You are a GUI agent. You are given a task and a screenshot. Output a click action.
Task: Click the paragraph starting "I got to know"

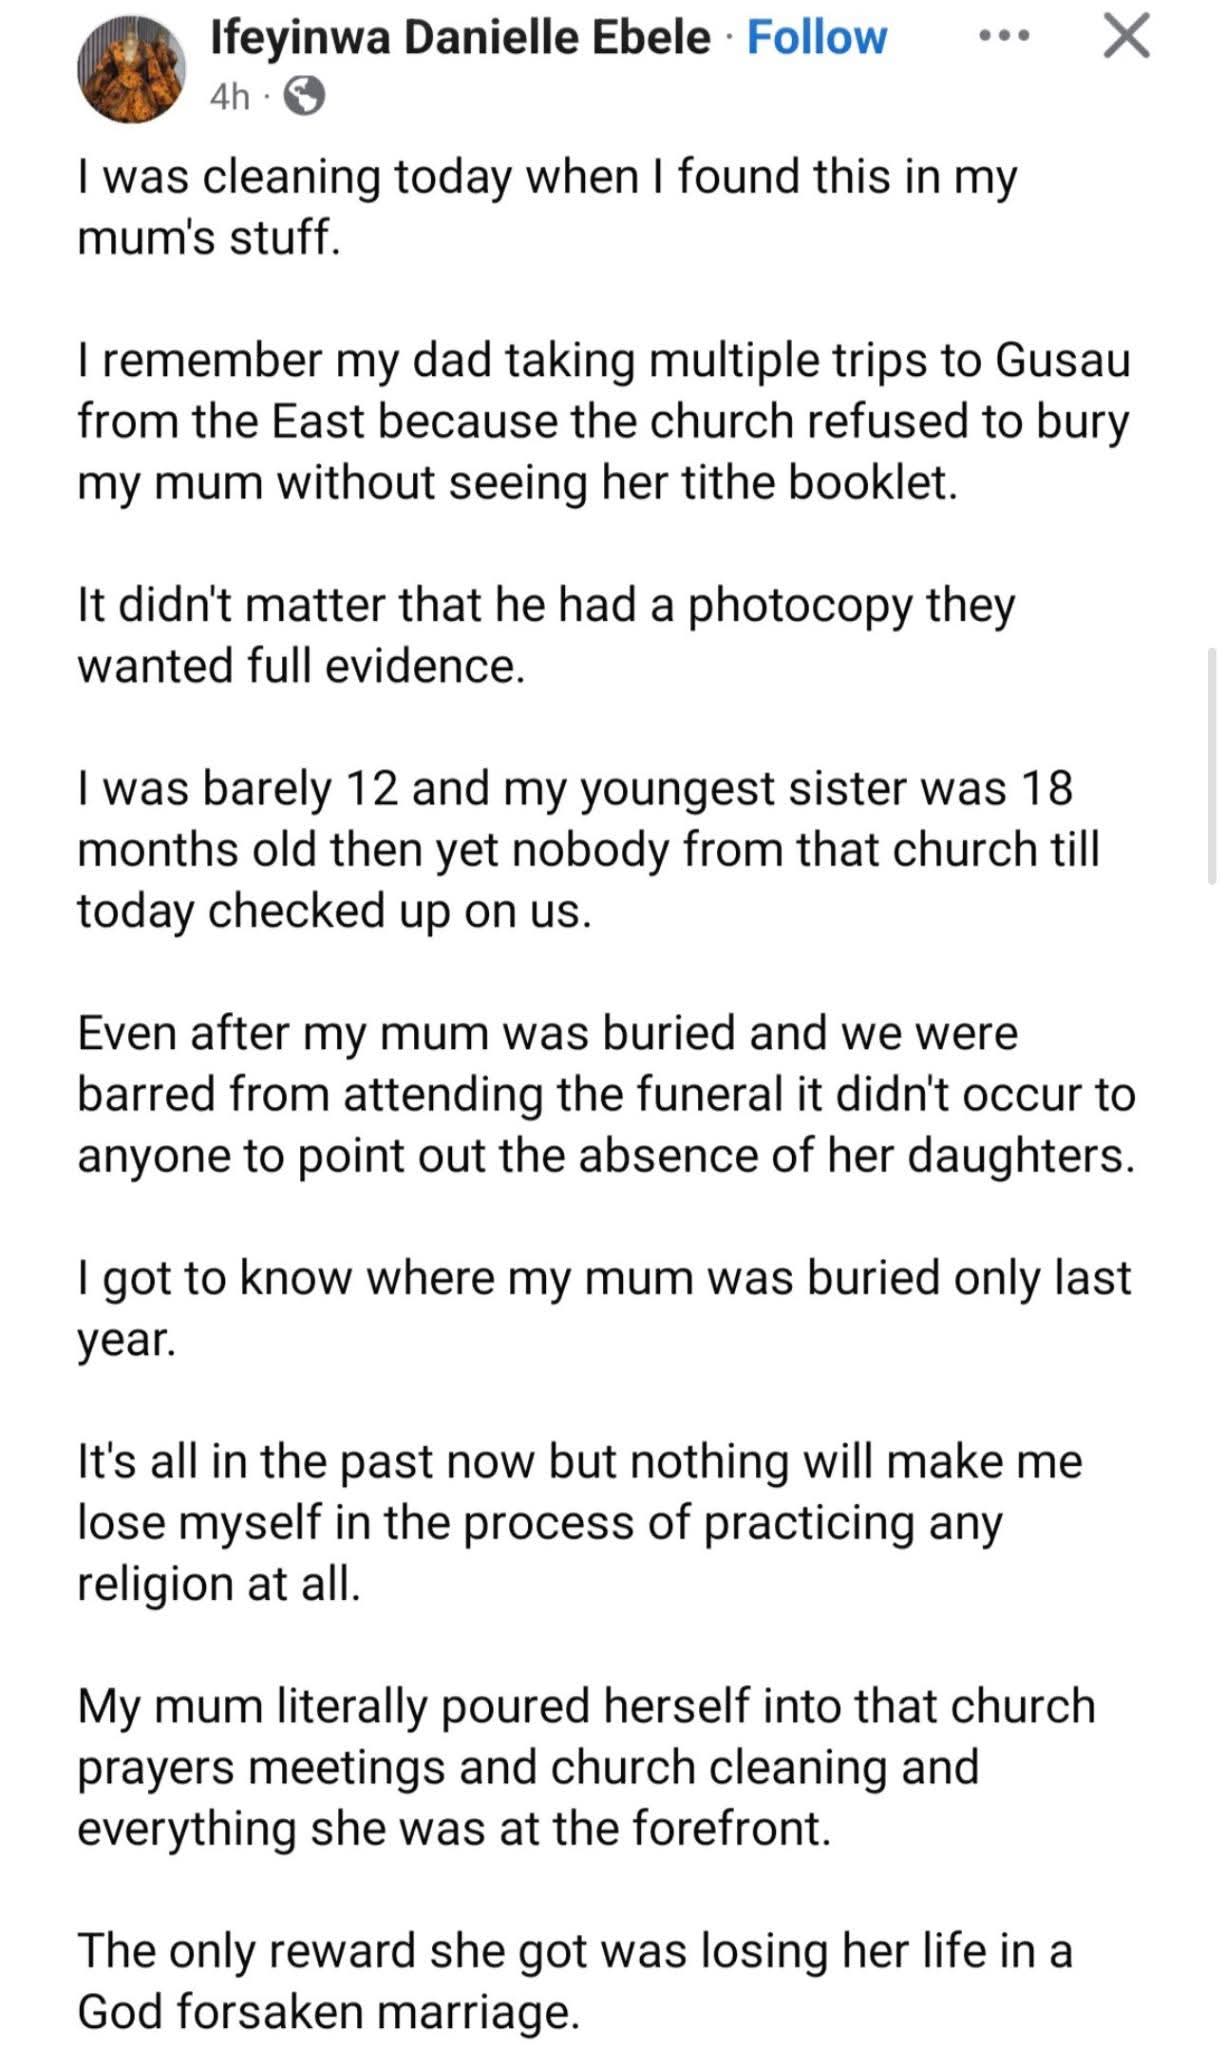click(603, 1308)
